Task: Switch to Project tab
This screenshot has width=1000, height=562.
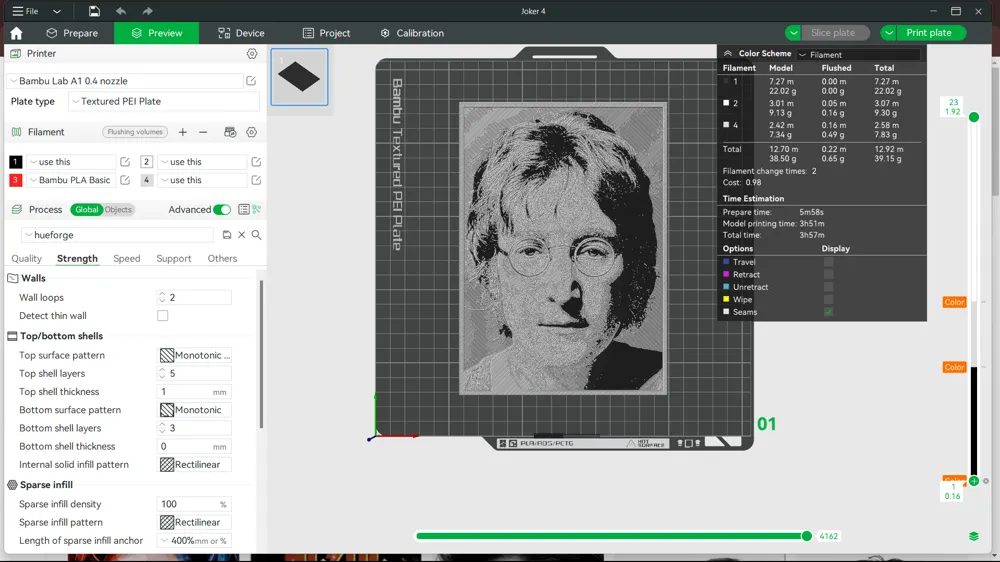Action: [326, 33]
